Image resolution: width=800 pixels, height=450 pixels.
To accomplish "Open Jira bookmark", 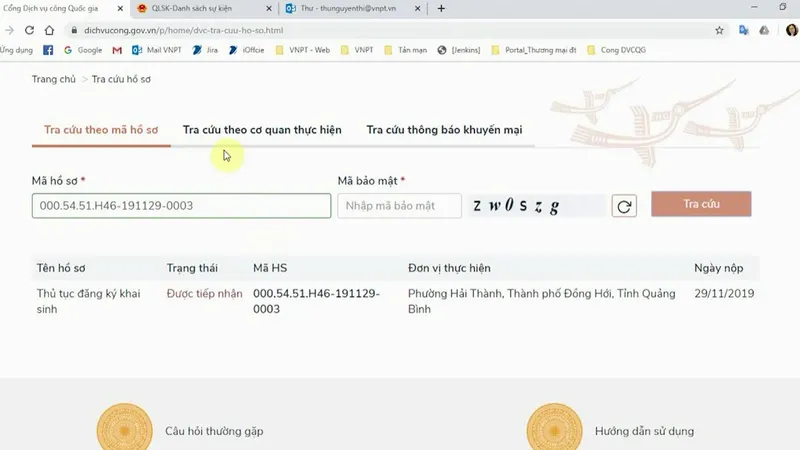I will point(205,50).
